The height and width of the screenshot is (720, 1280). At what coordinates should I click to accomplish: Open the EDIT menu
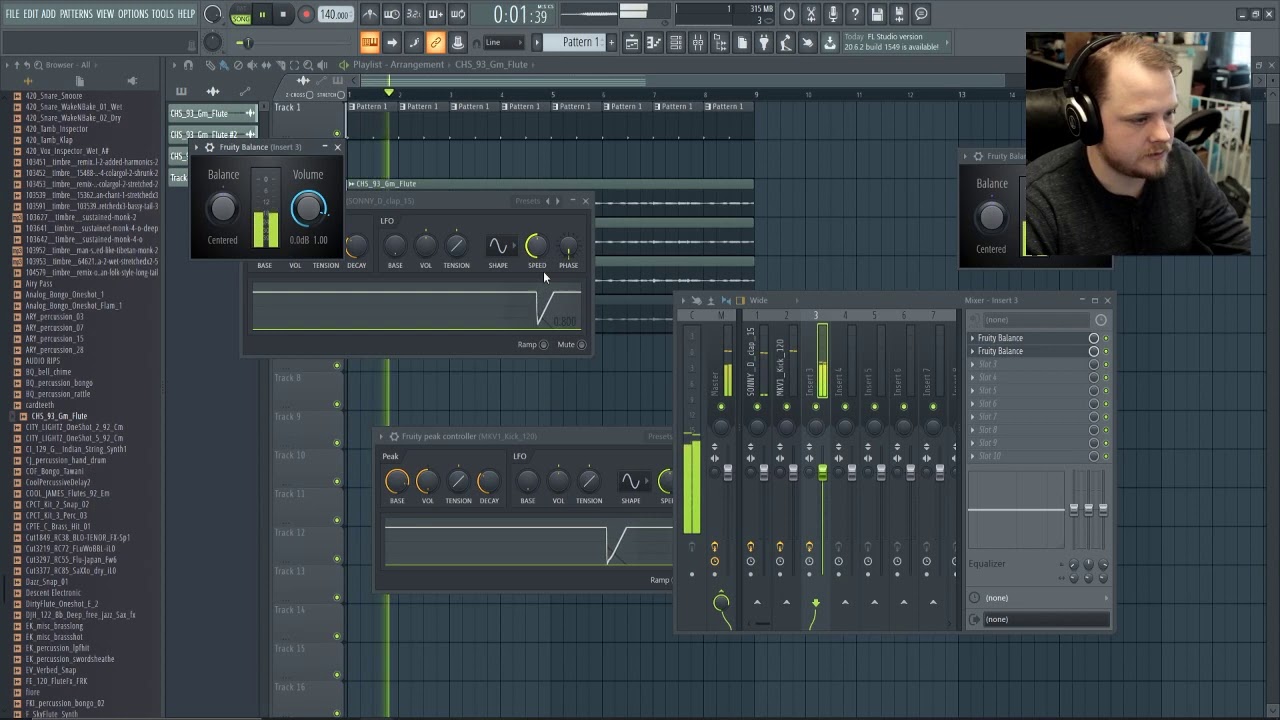click(31, 14)
